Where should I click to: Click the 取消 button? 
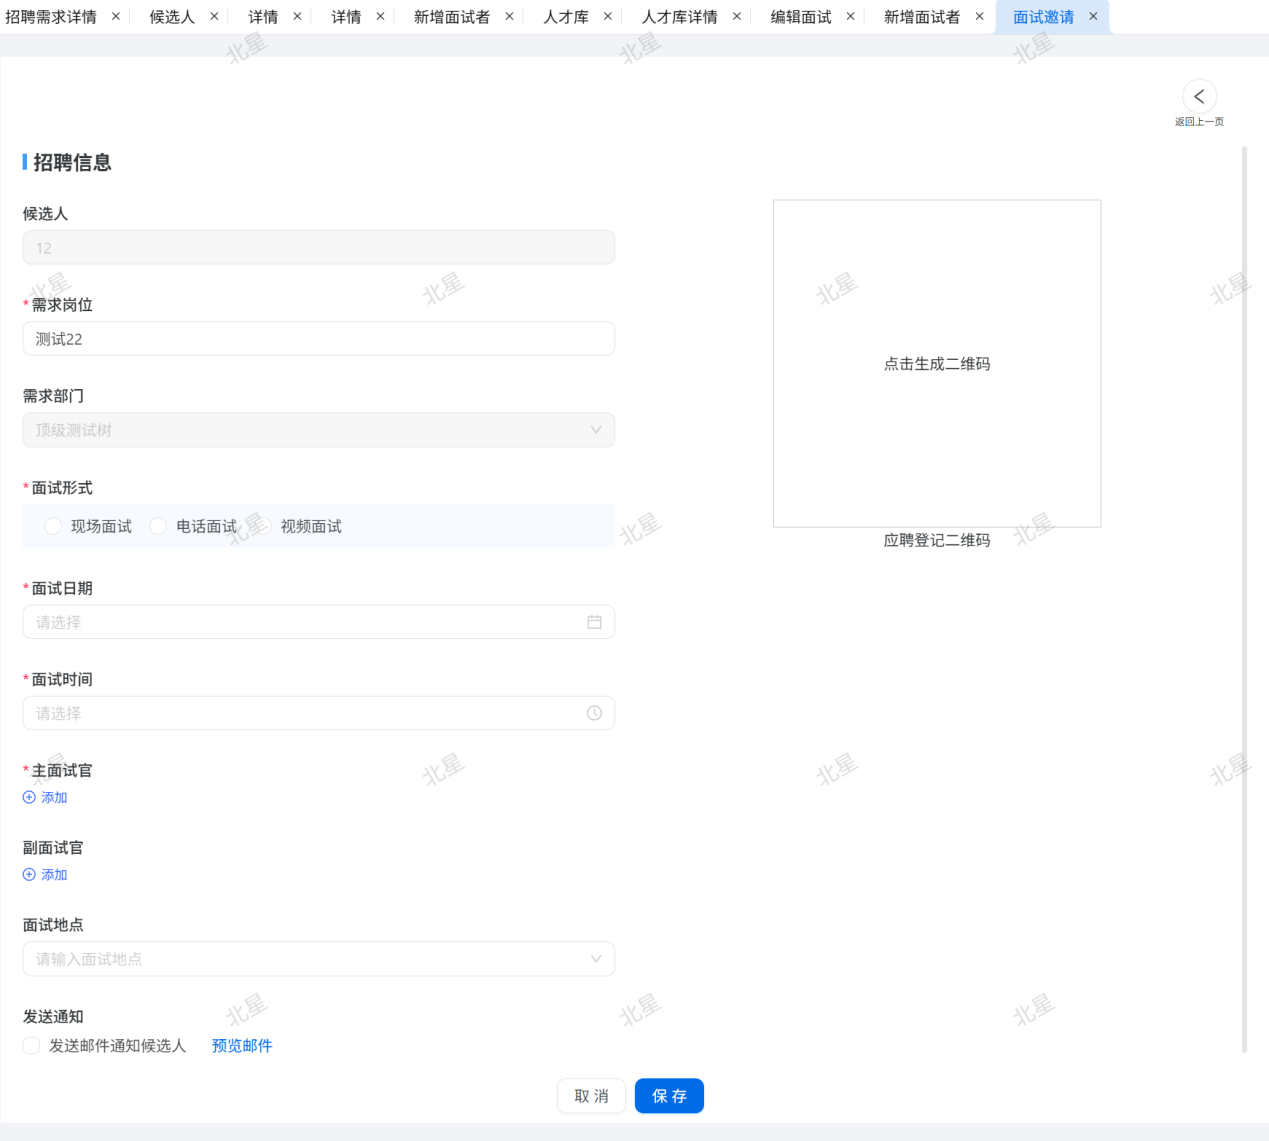pos(591,1096)
